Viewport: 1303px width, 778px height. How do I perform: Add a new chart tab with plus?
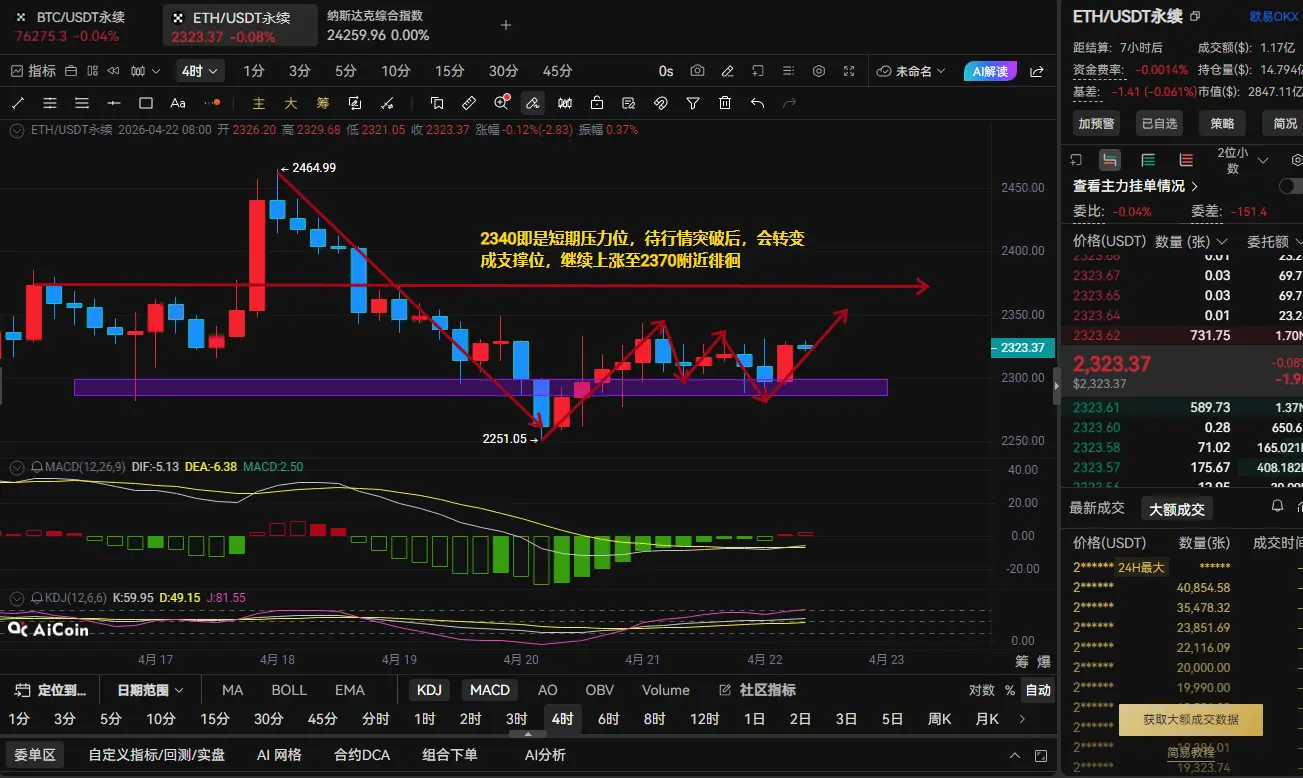506,26
